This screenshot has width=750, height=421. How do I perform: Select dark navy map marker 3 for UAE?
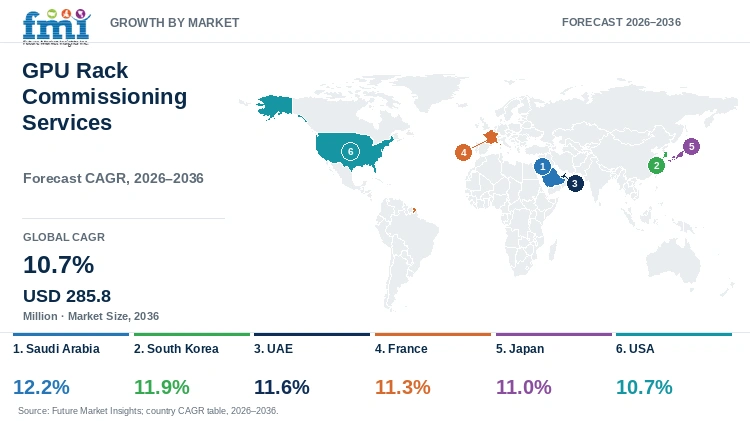(x=575, y=183)
